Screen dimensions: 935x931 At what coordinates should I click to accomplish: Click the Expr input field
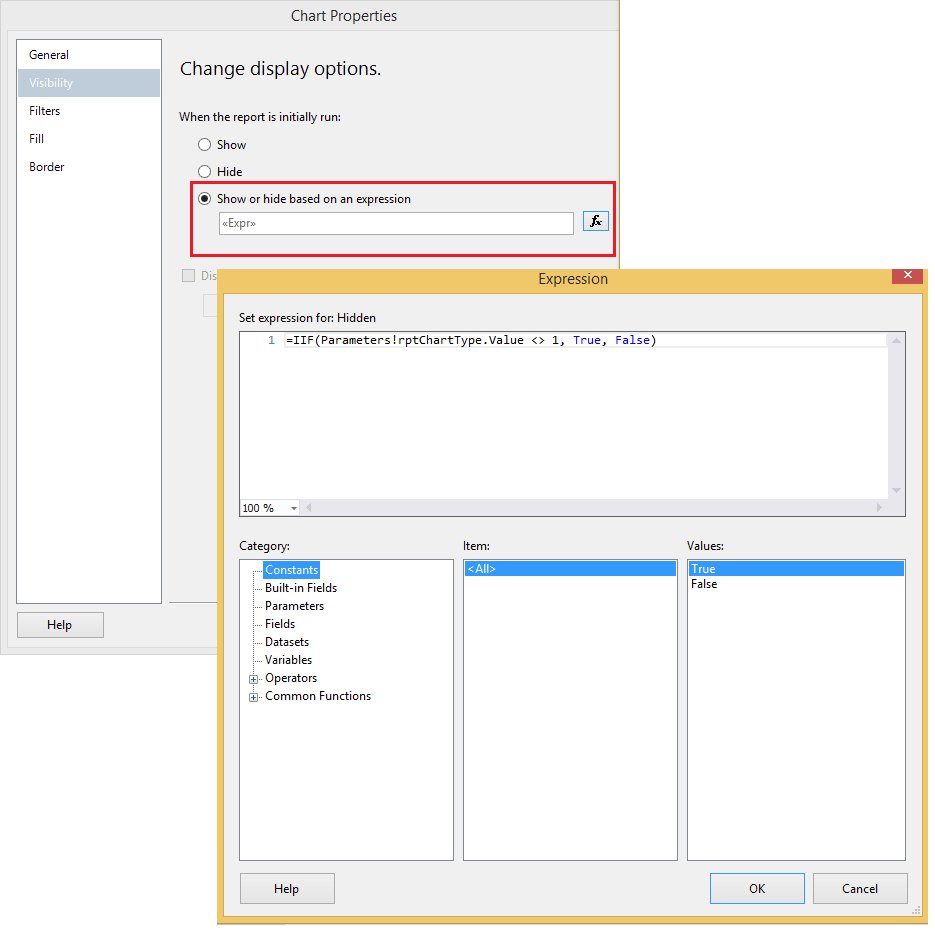pos(395,223)
